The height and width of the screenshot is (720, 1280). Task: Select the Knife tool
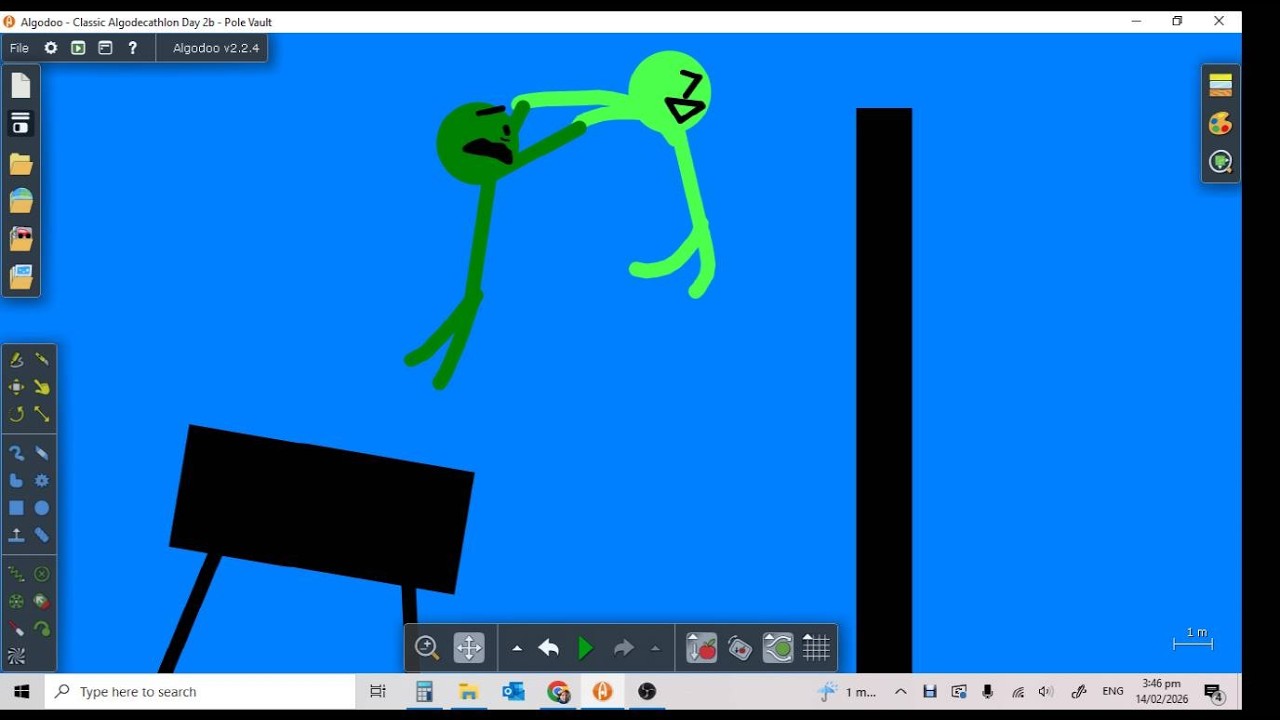pyautogui.click(x=42, y=359)
